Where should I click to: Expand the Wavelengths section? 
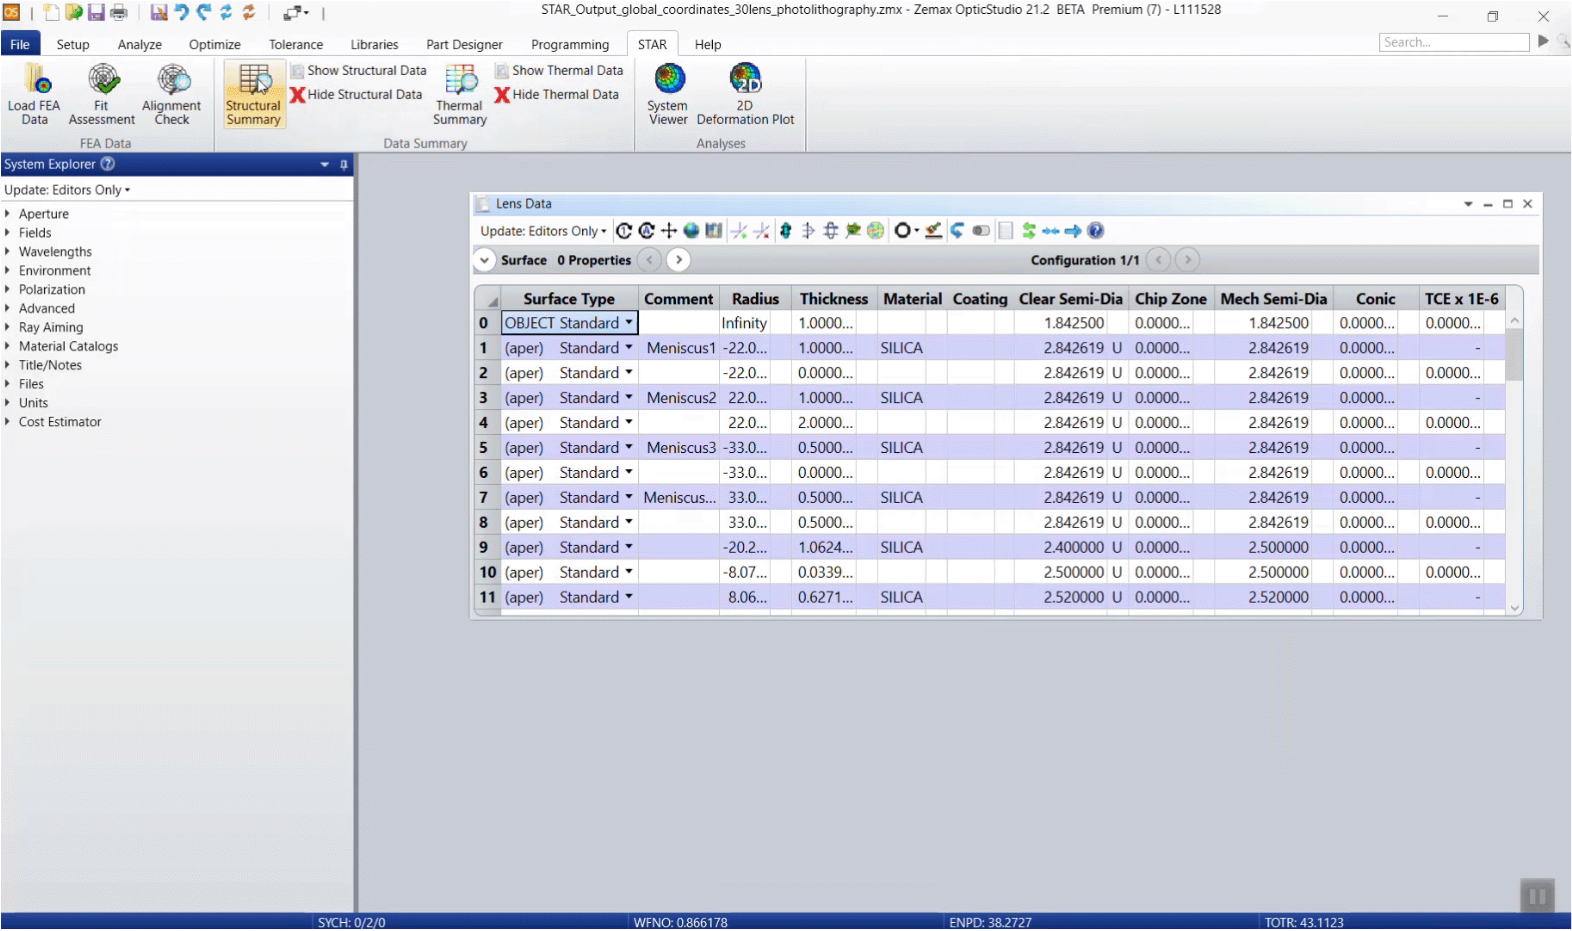point(7,252)
